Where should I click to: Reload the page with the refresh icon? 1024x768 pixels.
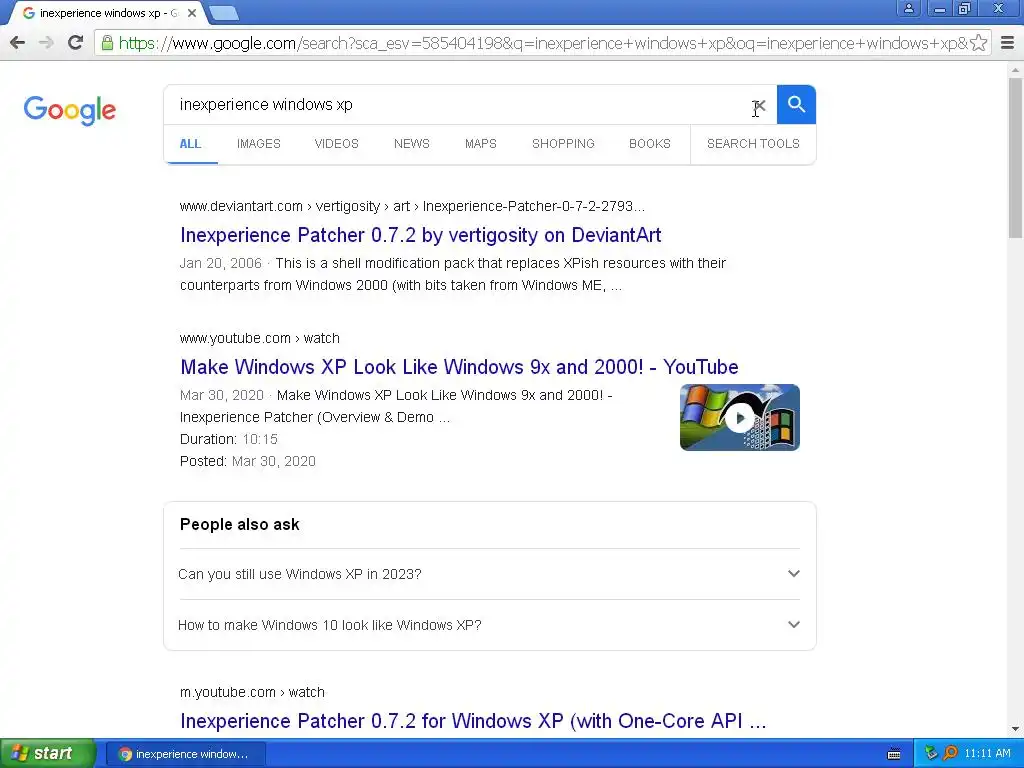76,43
